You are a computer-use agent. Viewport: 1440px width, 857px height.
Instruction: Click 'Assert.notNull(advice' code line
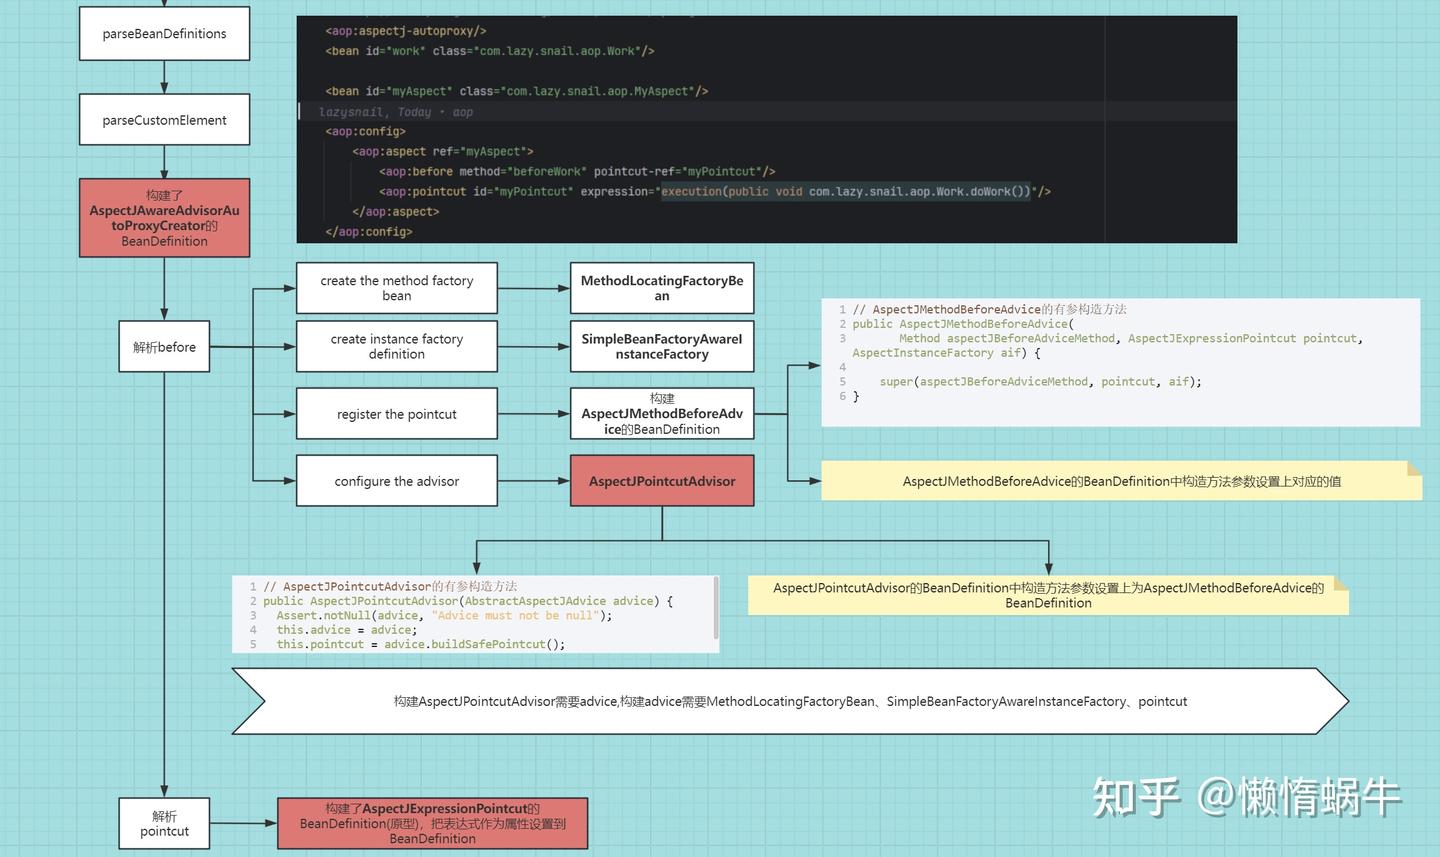[x=444, y=615]
